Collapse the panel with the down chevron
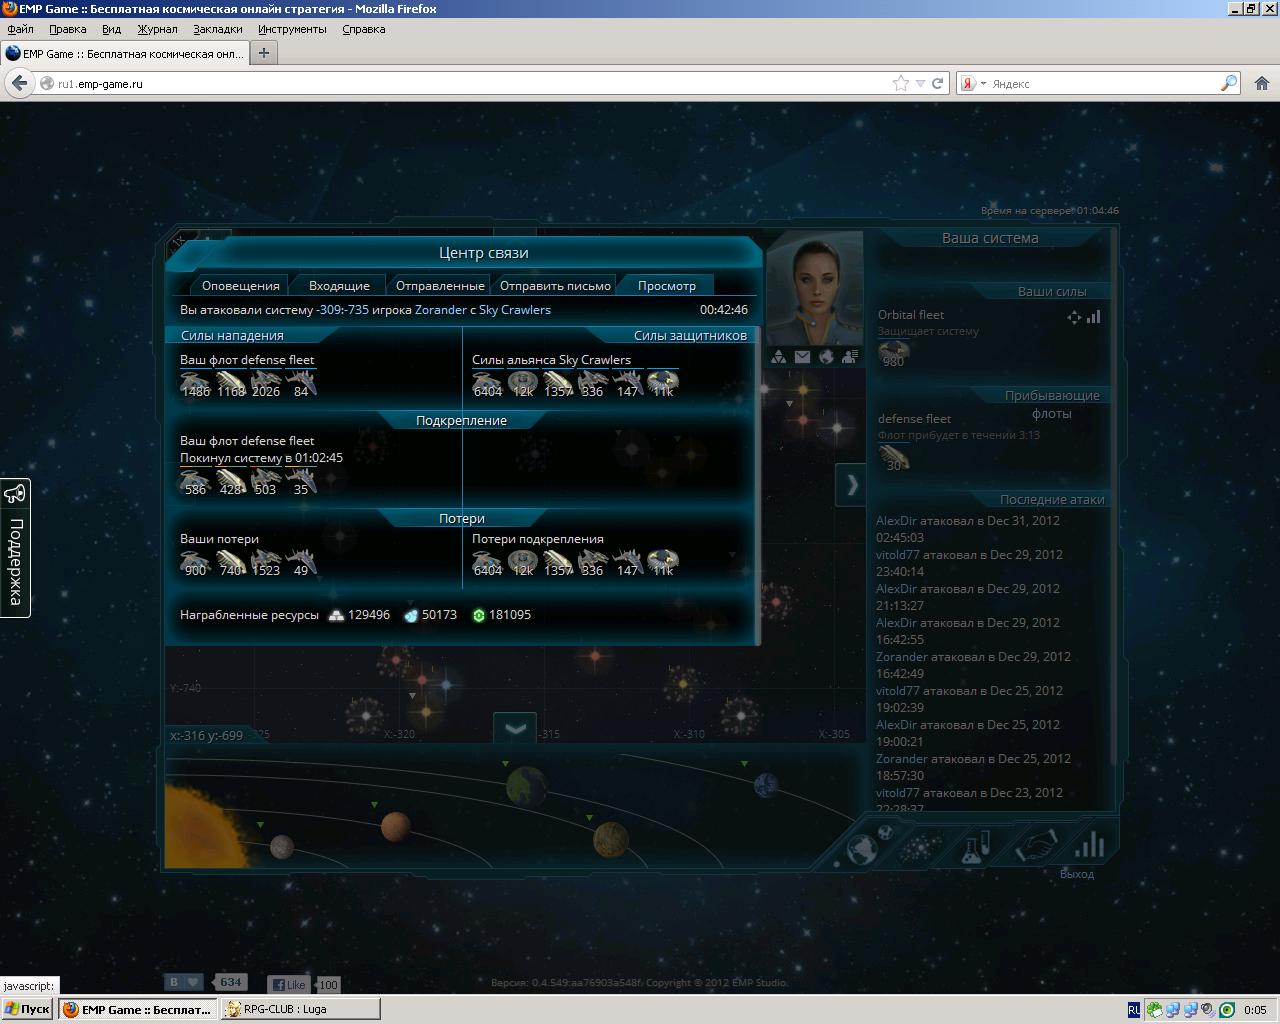This screenshot has width=1280, height=1024. [515, 729]
